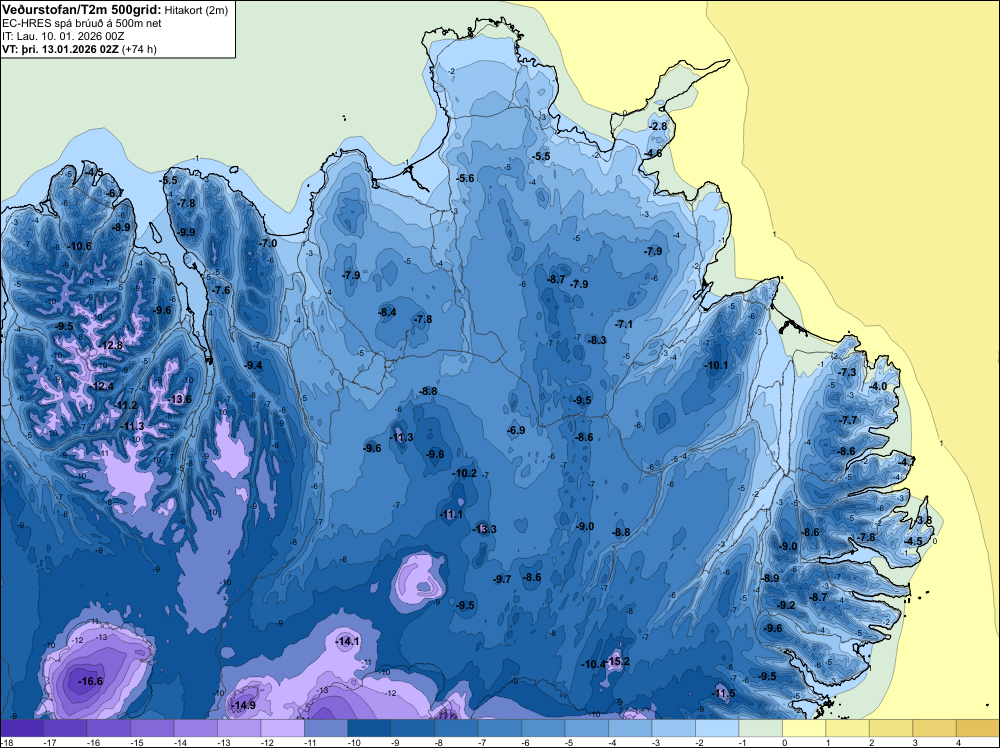Click valid time 'VT: þri. 13.01.2026 02Z'

(x=61, y=49)
